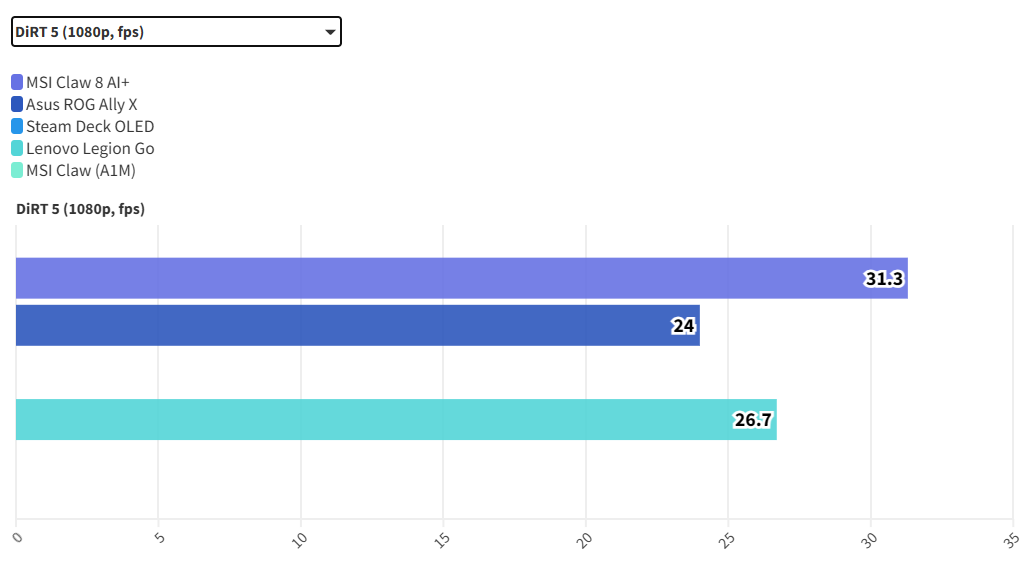Hide the Lenovo Legion Go series label

(x=90, y=148)
